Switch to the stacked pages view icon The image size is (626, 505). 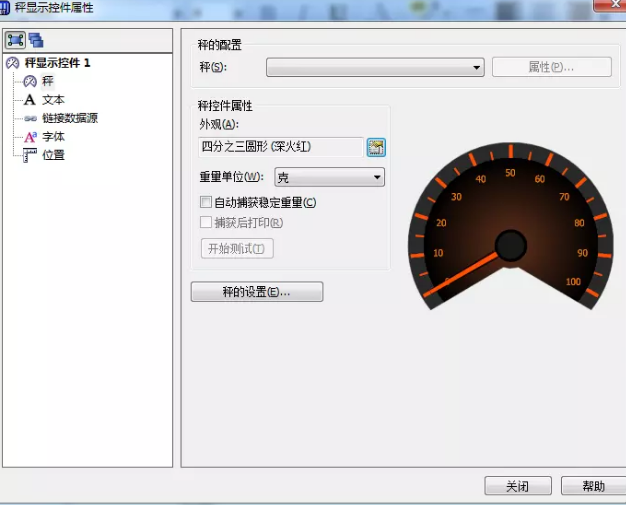36,40
